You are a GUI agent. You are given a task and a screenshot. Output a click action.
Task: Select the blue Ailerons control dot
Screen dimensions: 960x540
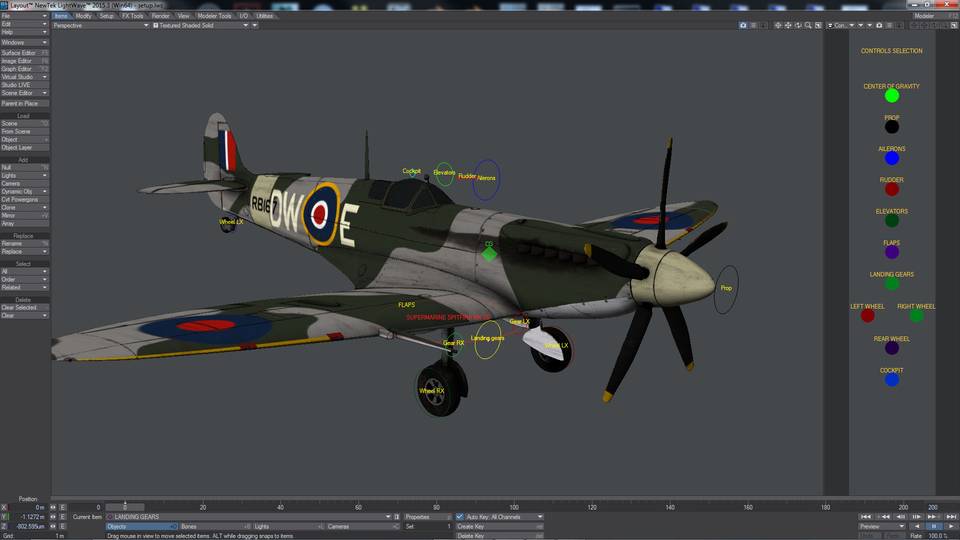click(x=892, y=158)
